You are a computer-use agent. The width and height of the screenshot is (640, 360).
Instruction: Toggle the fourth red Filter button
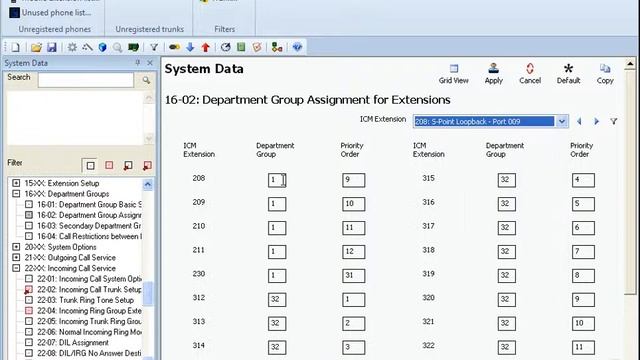pos(147,165)
